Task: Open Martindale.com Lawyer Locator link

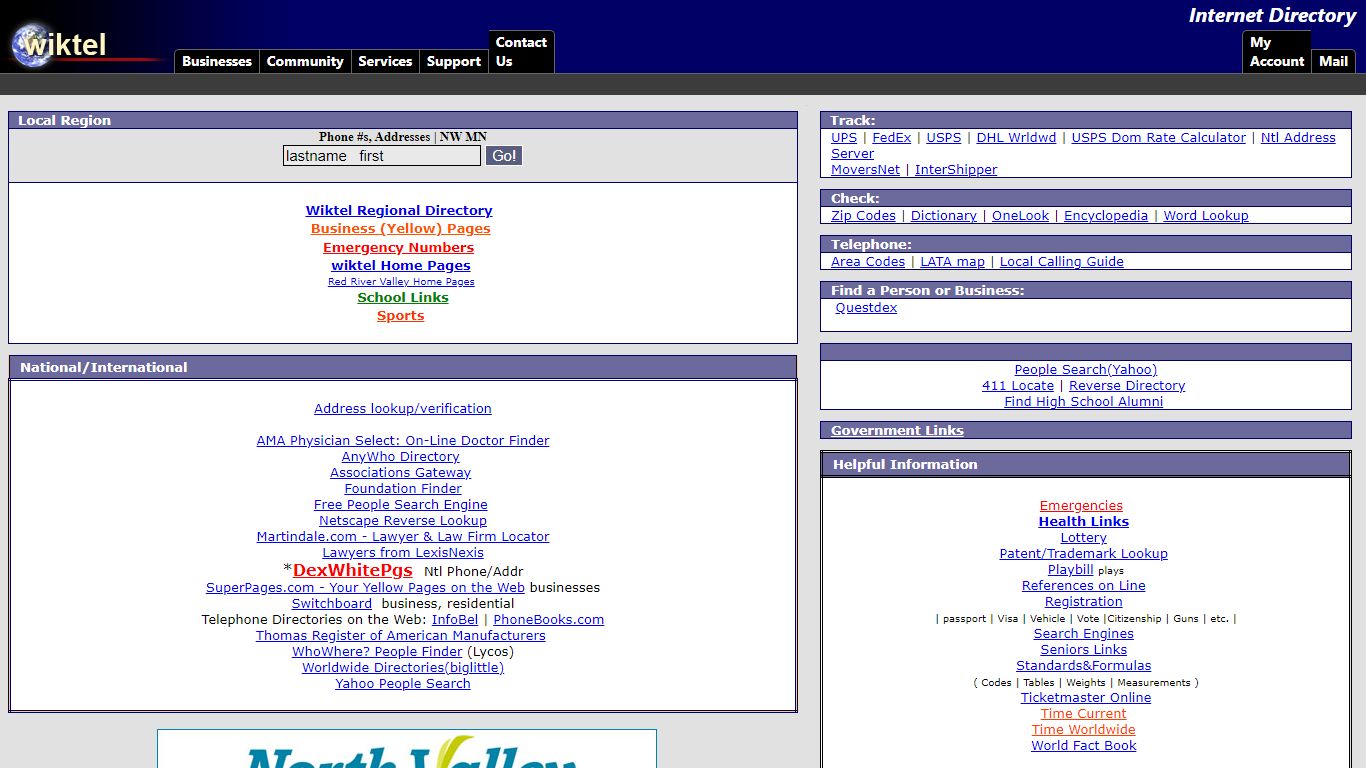Action: click(403, 537)
